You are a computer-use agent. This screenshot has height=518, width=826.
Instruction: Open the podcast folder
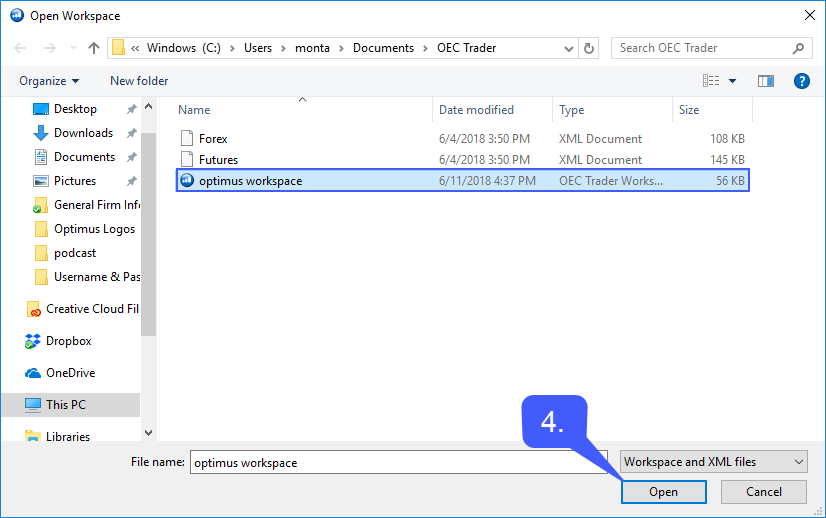pyautogui.click(x=75, y=253)
